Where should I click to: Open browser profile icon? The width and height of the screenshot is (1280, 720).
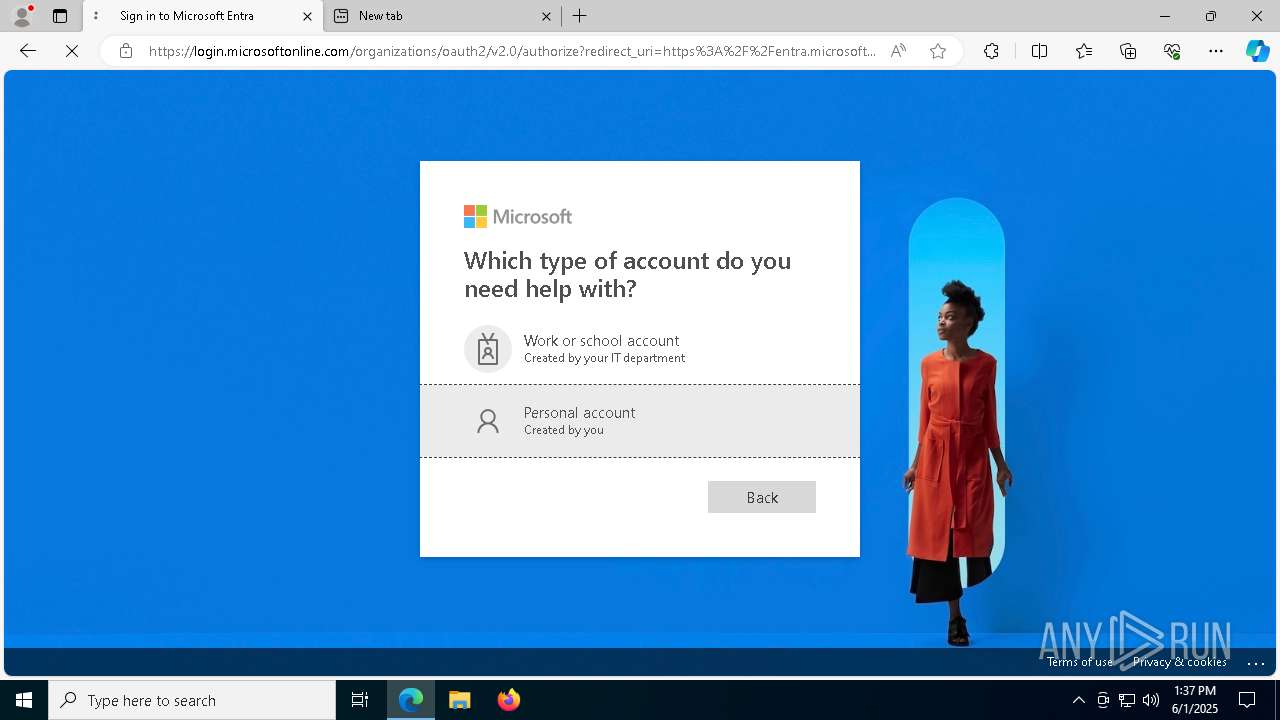pyautogui.click(x=22, y=16)
